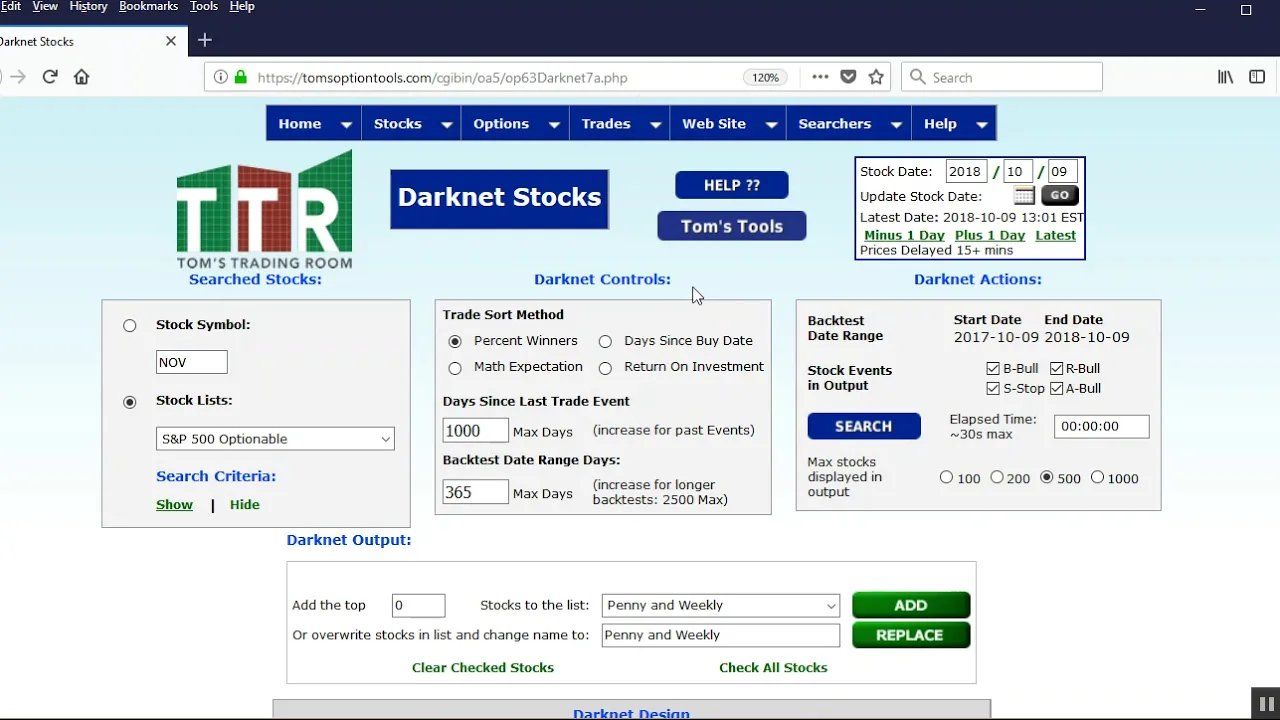Open the browser History menu

(x=88, y=7)
